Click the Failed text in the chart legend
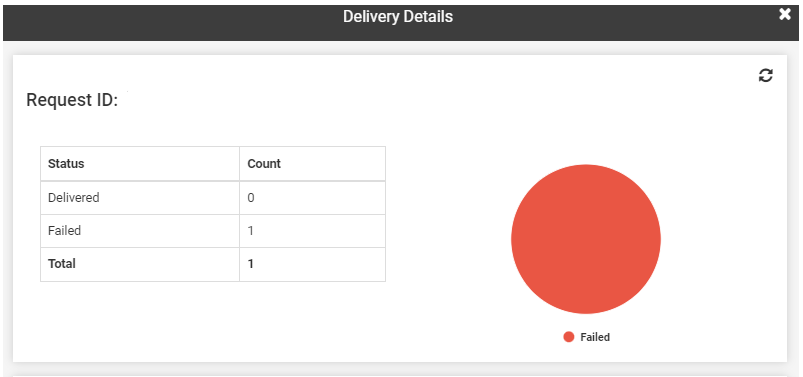The width and height of the screenshot is (803, 377). tap(595, 337)
